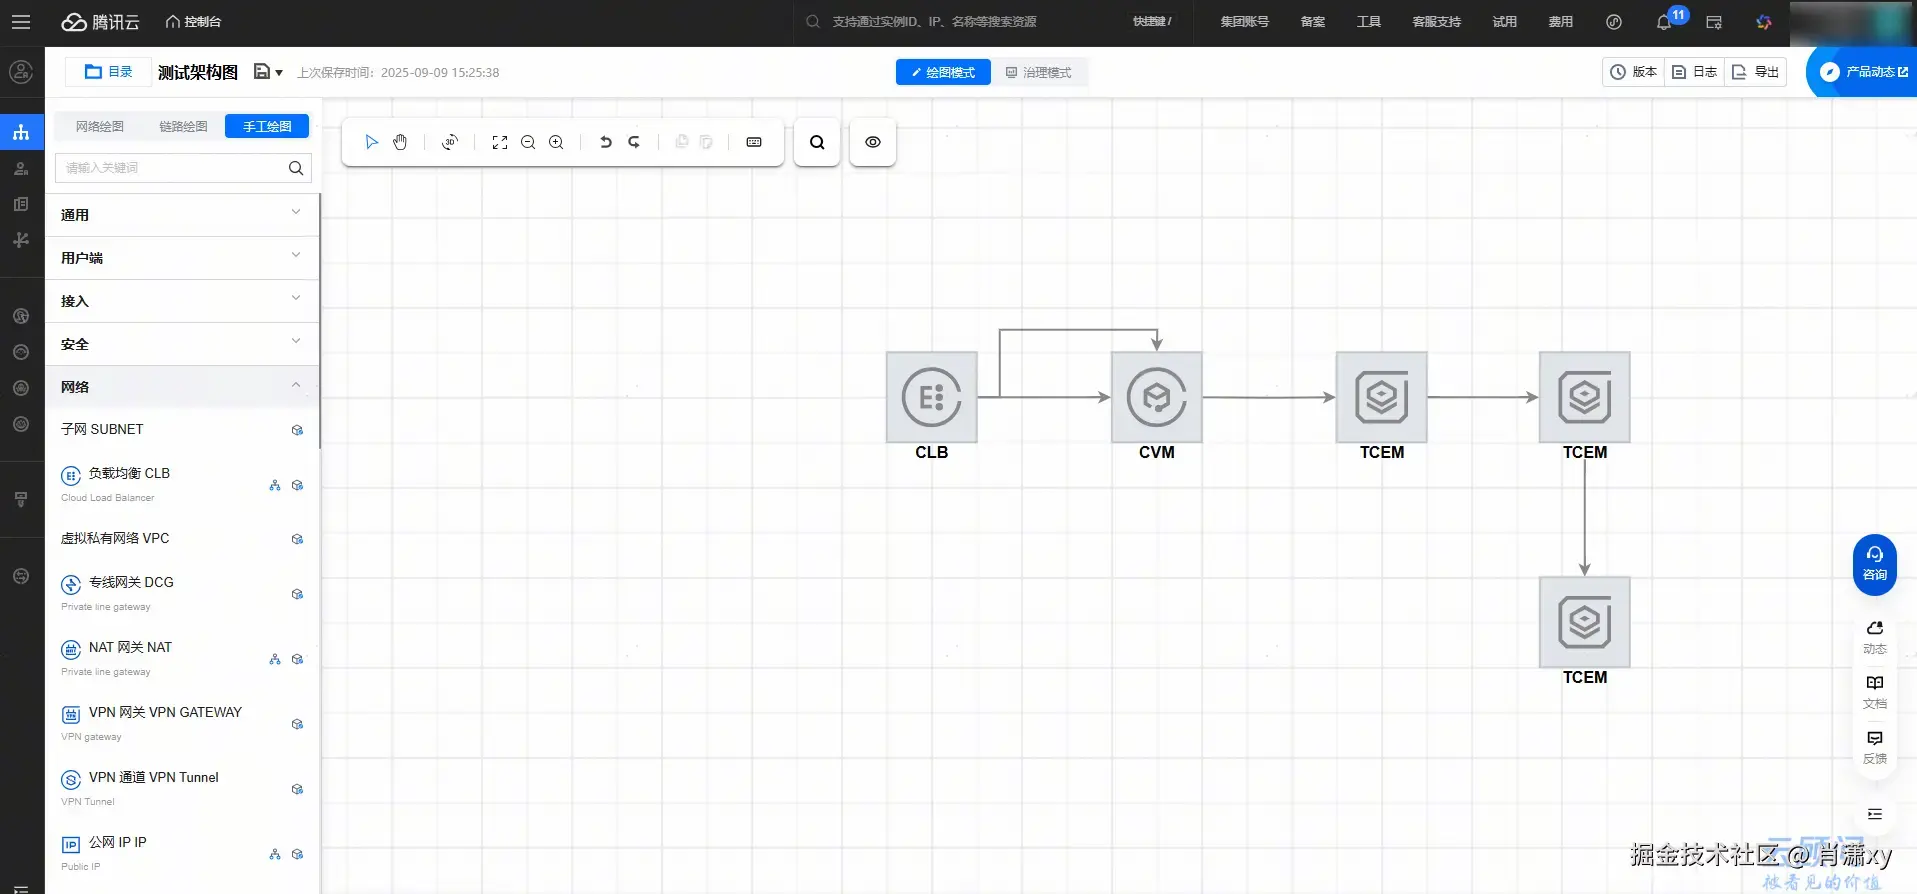Open the save dropdown next to title
Image resolution: width=1917 pixels, height=894 pixels.
click(x=268, y=72)
